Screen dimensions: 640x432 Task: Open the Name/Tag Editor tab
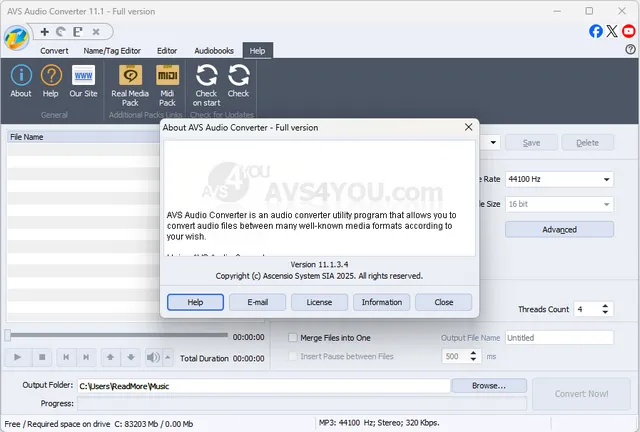[x=112, y=50]
